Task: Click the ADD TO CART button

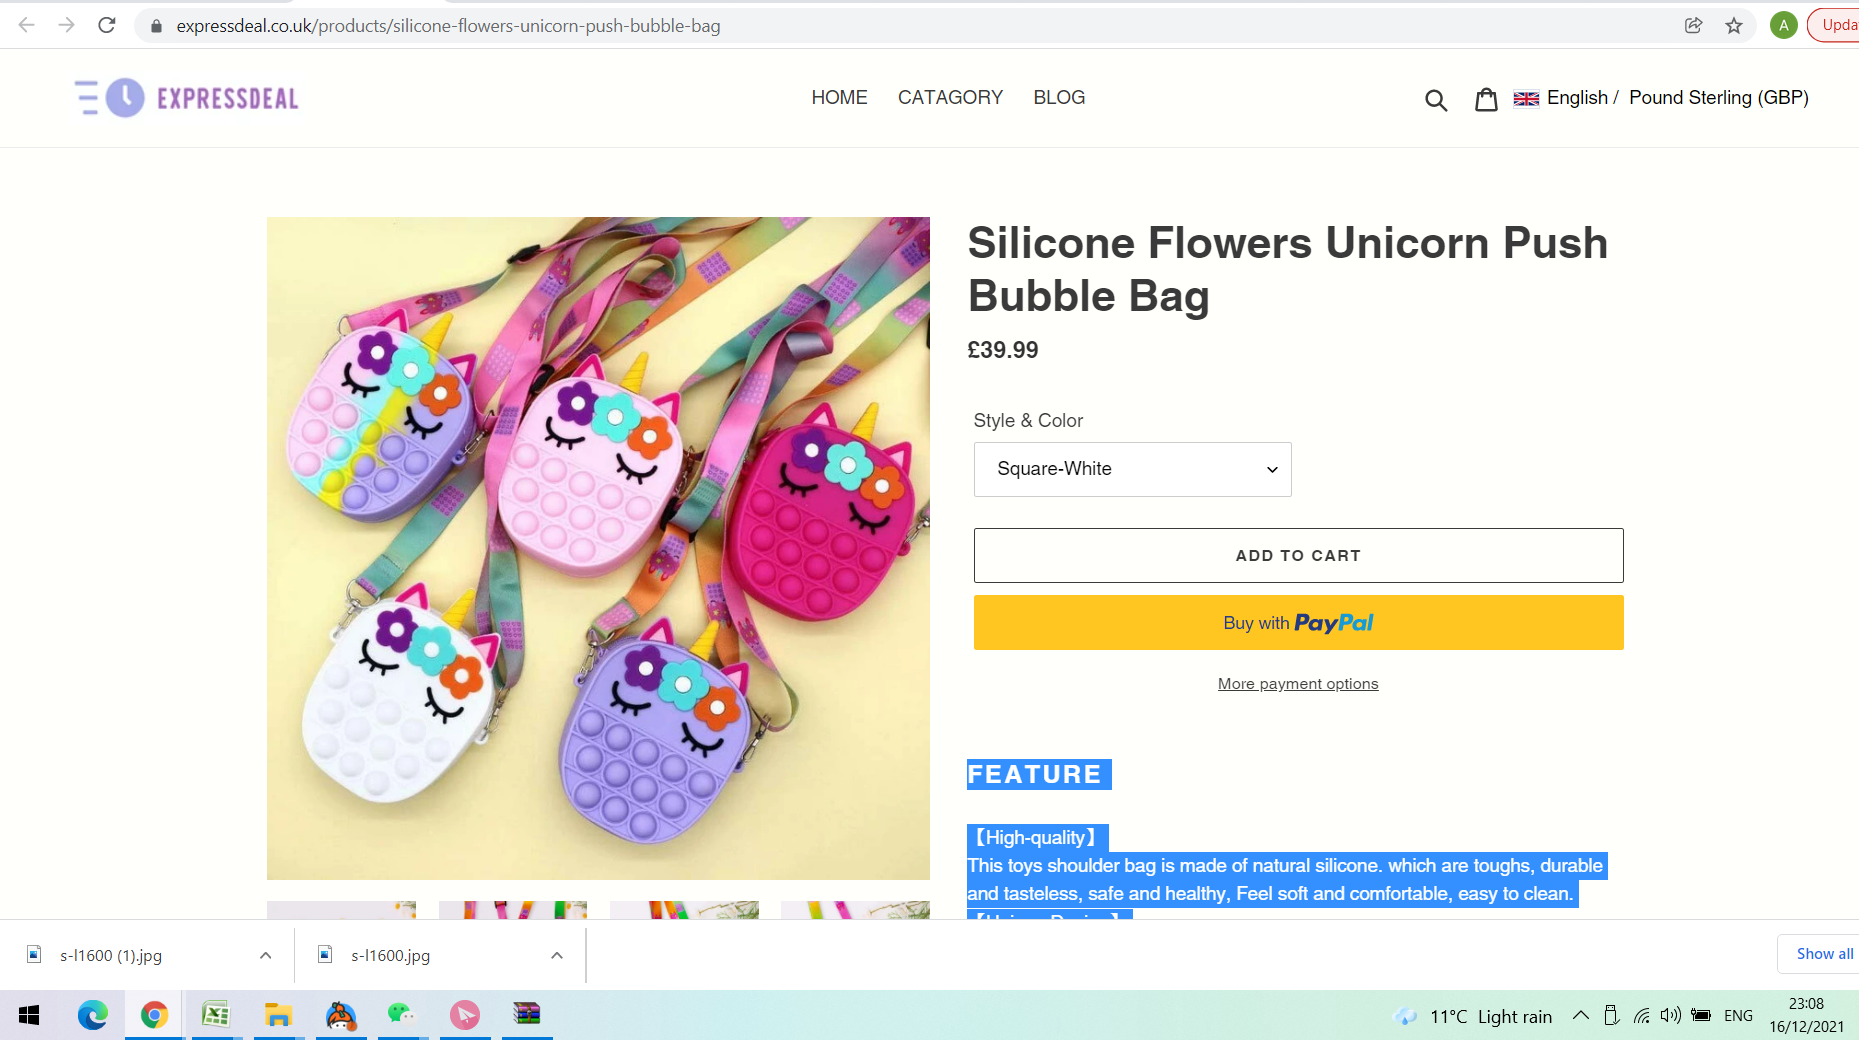Action: tap(1298, 555)
